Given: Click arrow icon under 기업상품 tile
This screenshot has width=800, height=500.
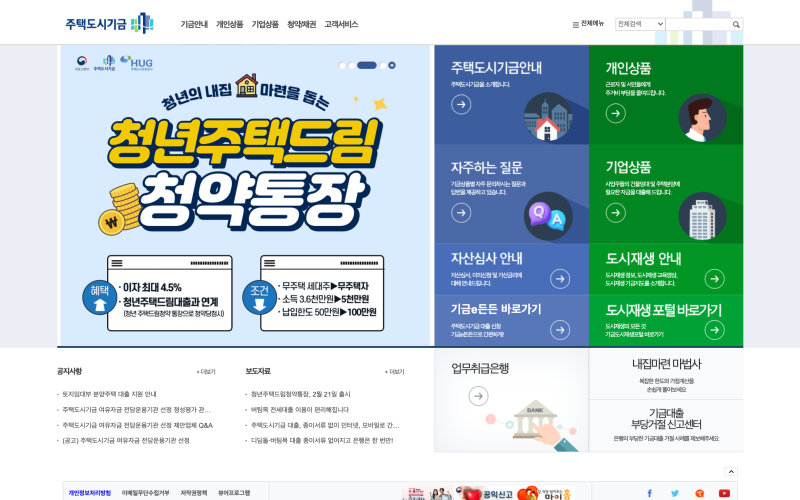Looking at the screenshot, I should pyautogui.click(x=615, y=212).
